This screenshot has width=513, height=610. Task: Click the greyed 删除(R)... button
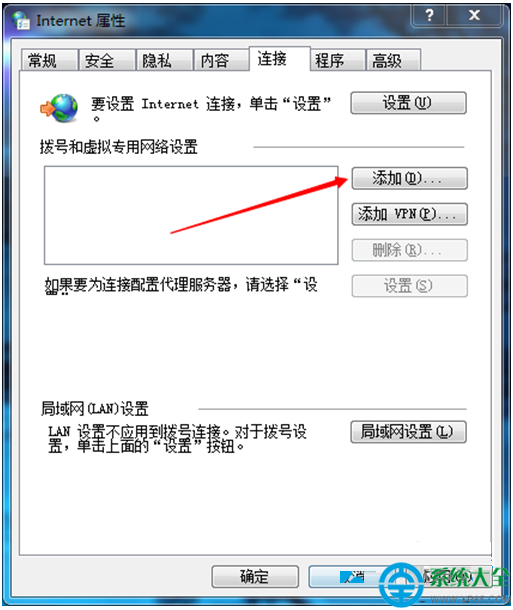click(x=410, y=250)
